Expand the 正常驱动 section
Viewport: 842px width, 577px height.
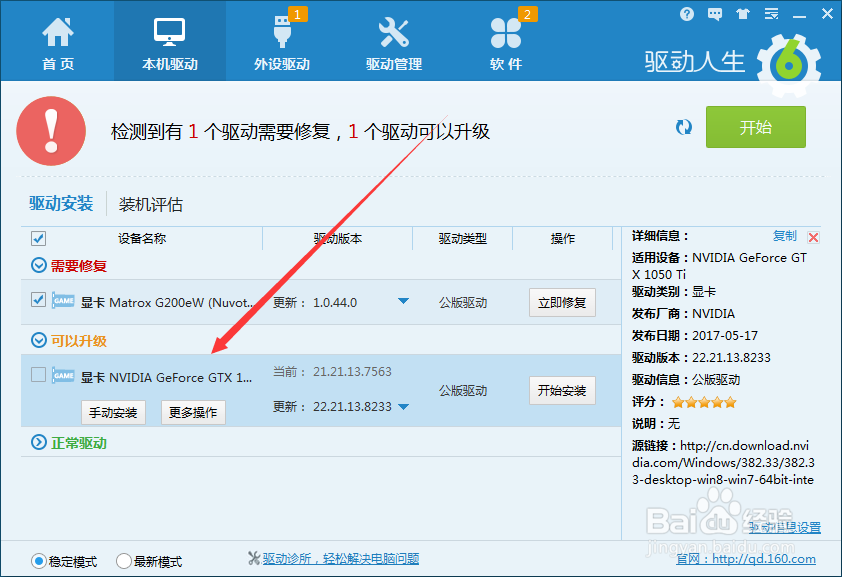39,442
